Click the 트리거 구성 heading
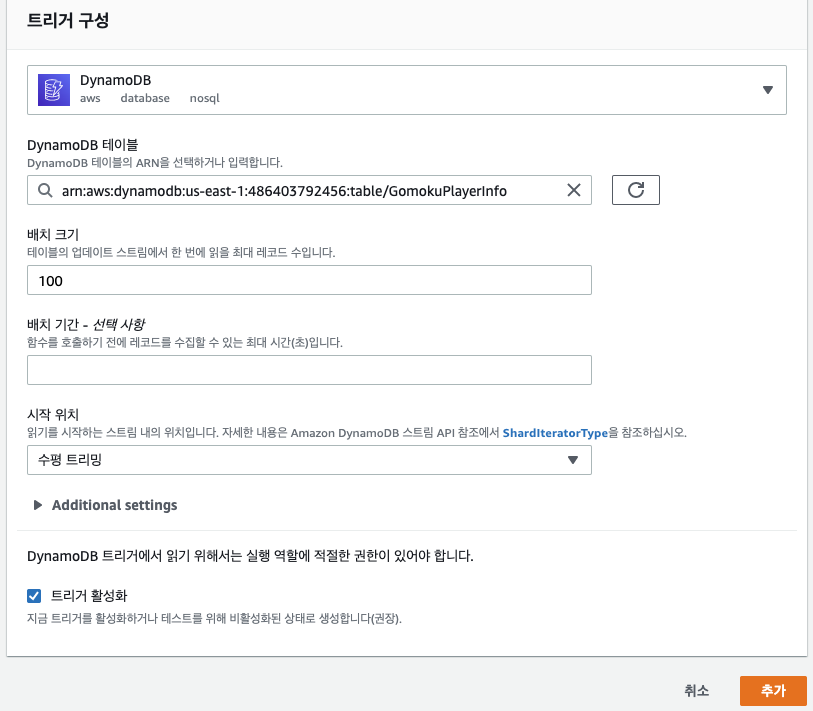 coord(68,21)
